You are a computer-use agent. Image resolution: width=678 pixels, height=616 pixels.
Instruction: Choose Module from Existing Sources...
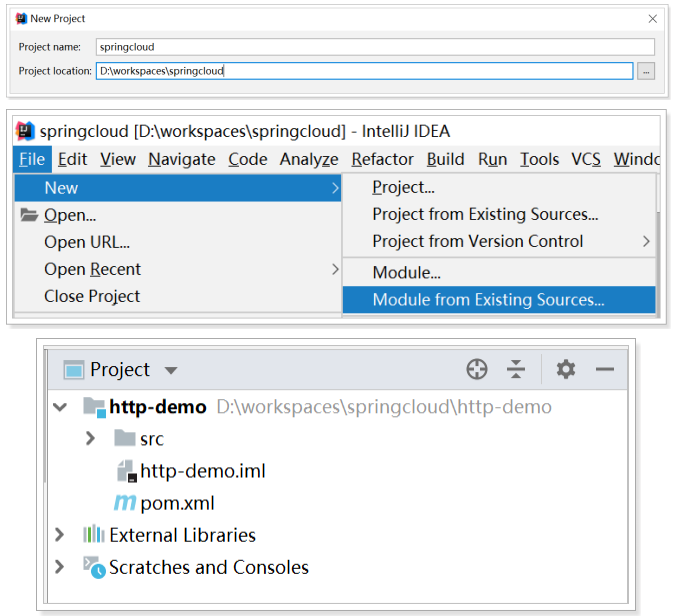pos(499,300)
